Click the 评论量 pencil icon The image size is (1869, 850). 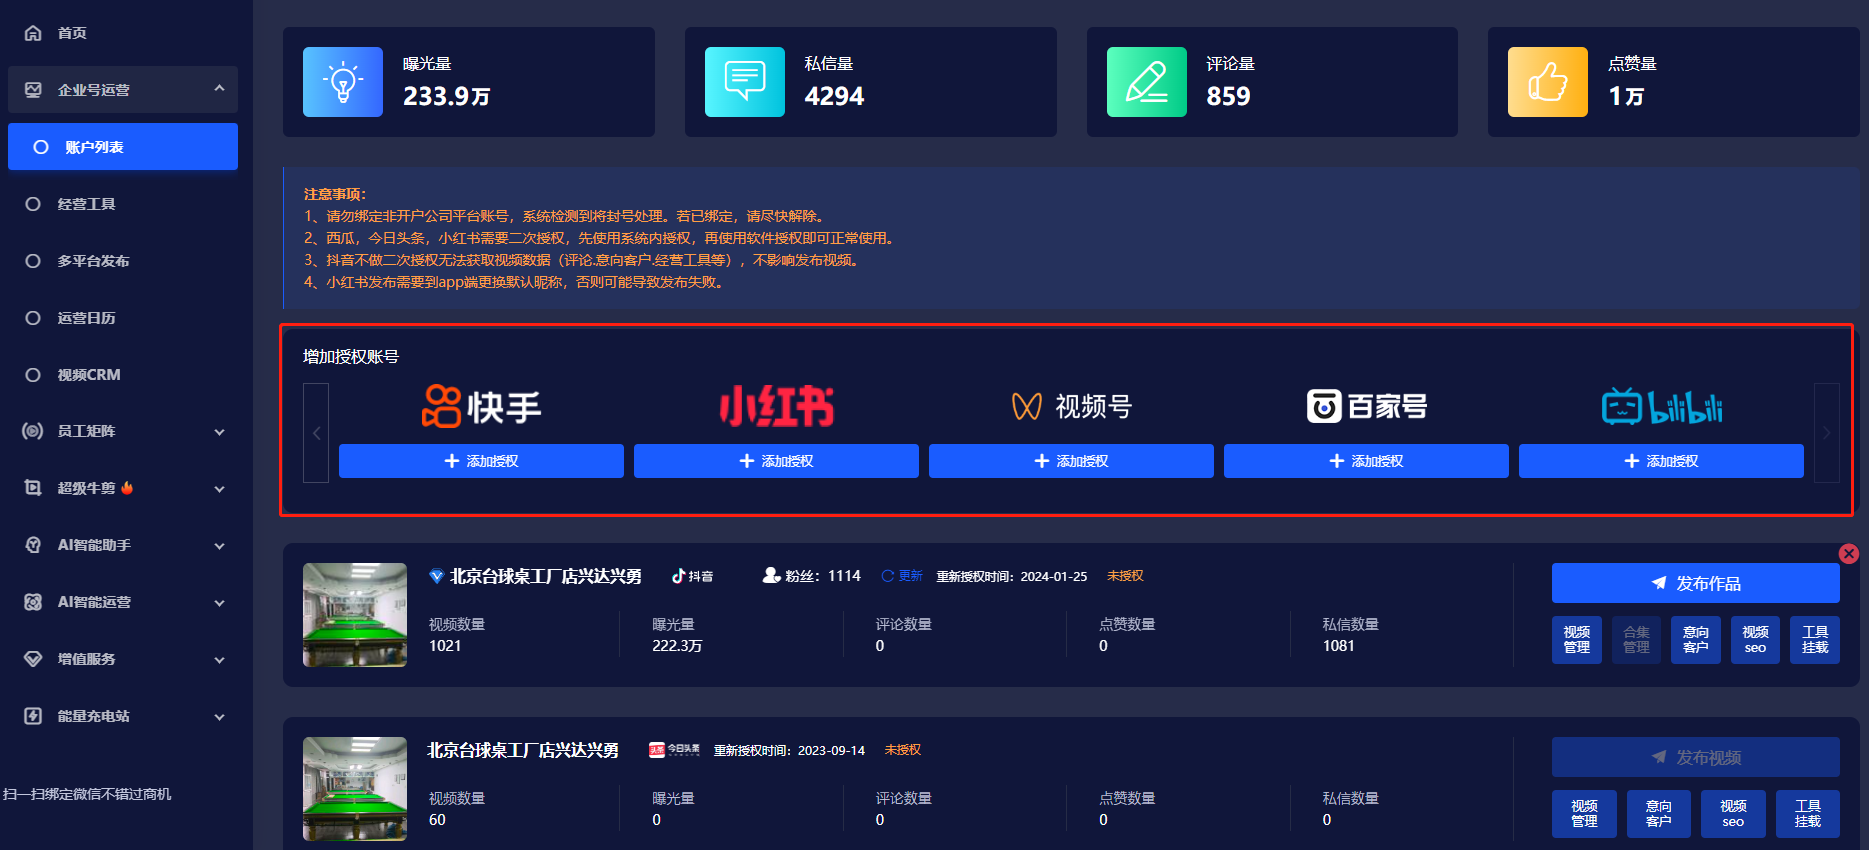(x=1147, y=82)
